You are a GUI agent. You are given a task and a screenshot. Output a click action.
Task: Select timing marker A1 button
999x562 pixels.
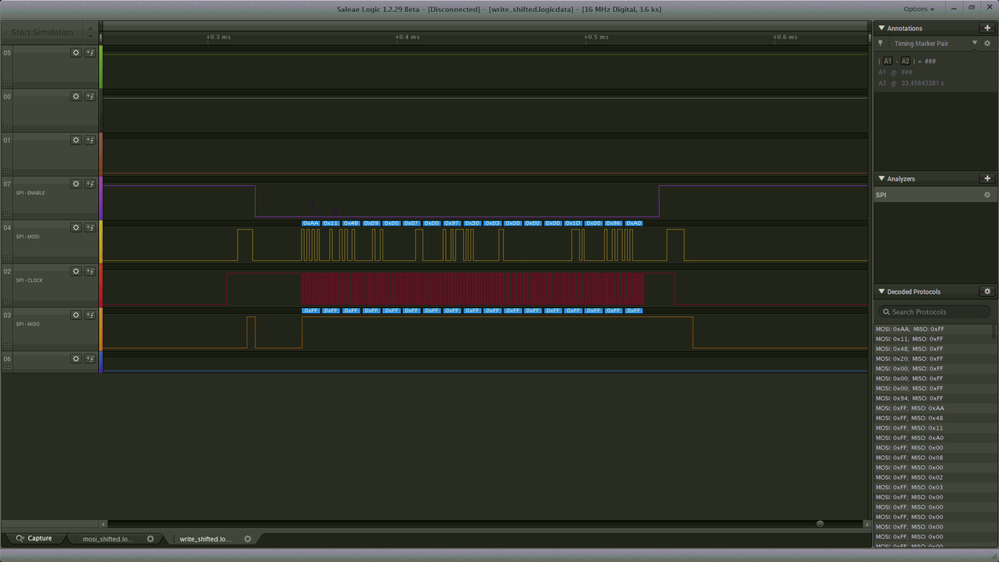(887, 61)
